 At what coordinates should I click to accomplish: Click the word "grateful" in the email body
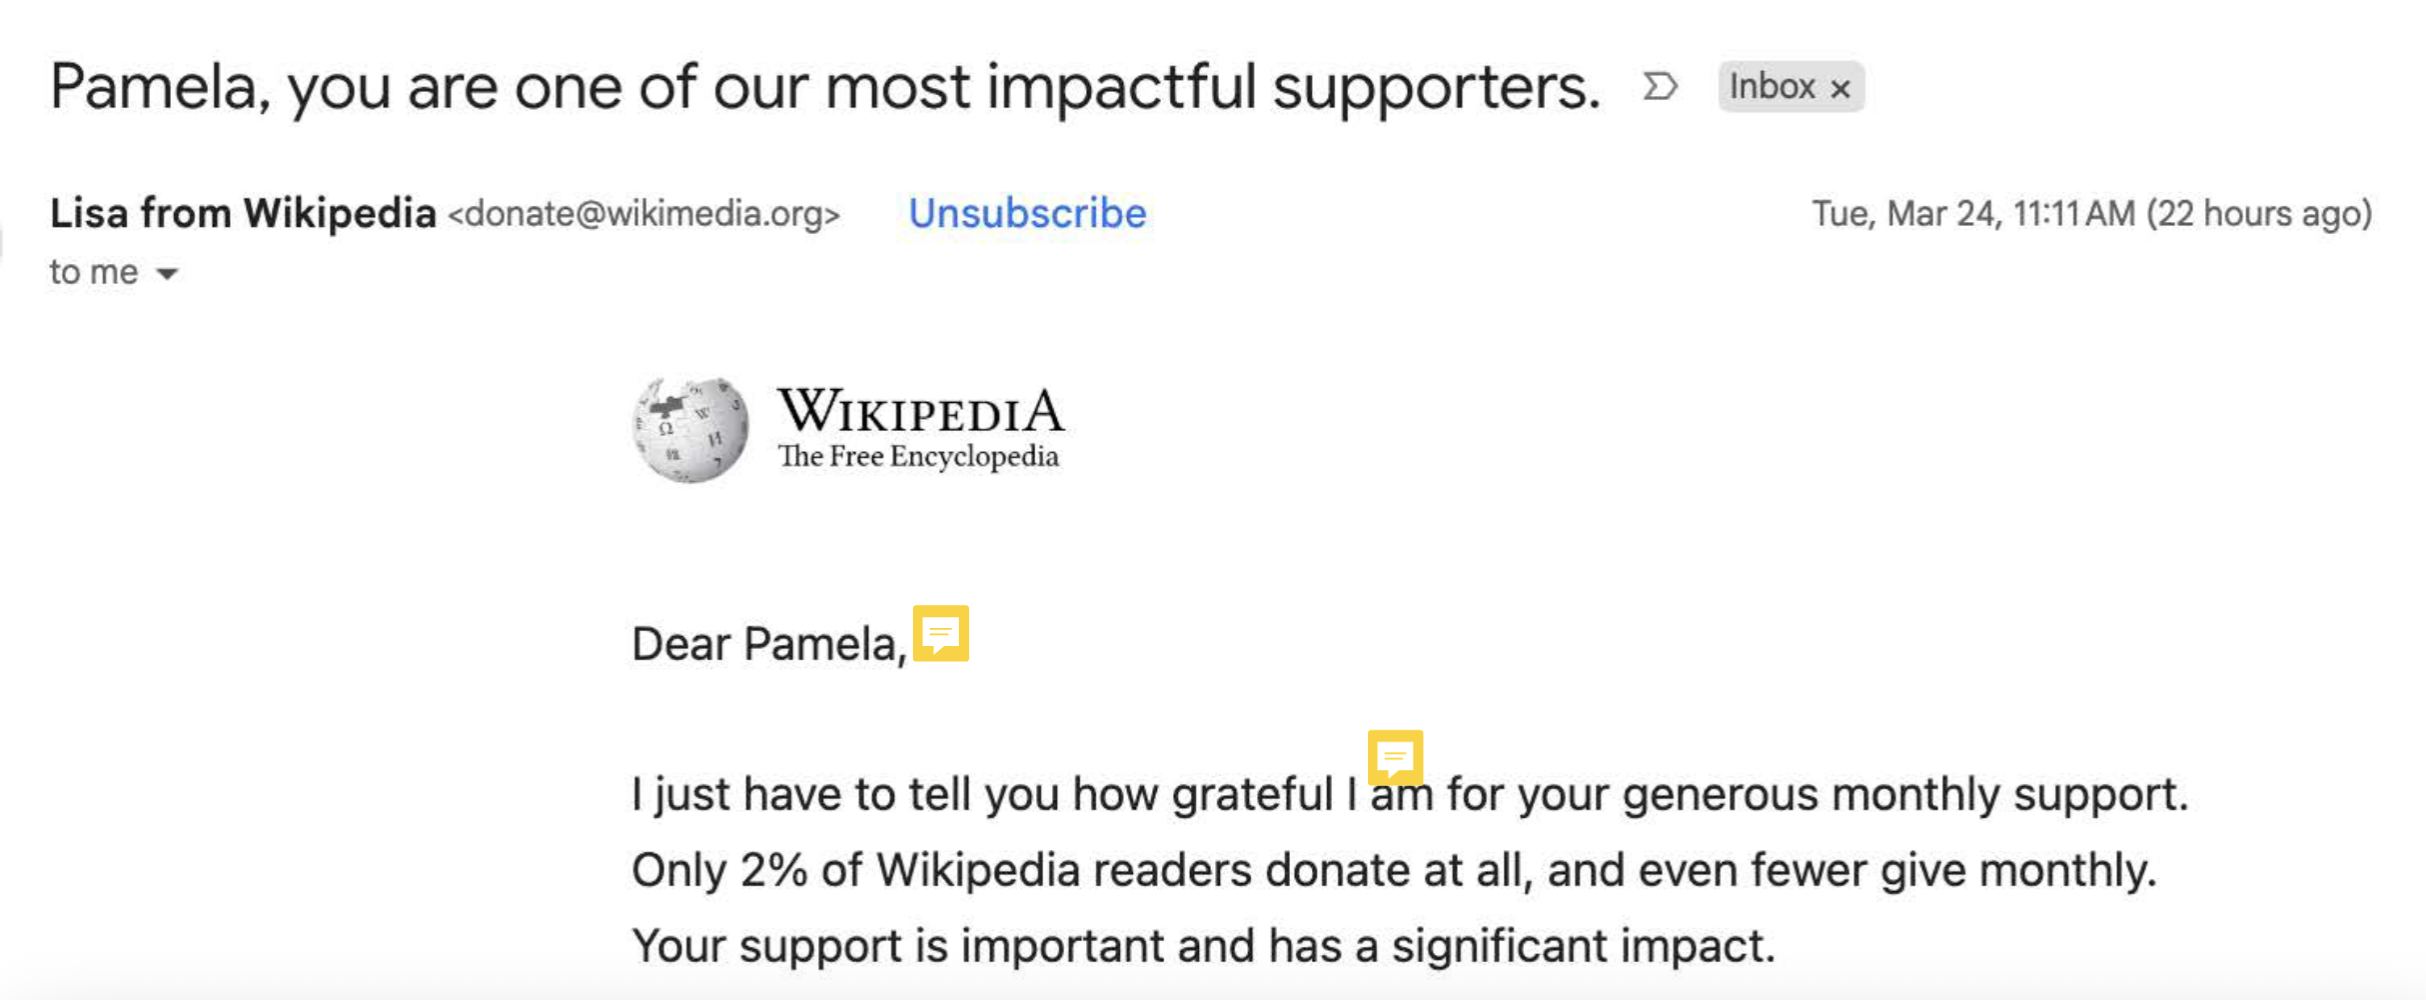(x=1252, y=795)
